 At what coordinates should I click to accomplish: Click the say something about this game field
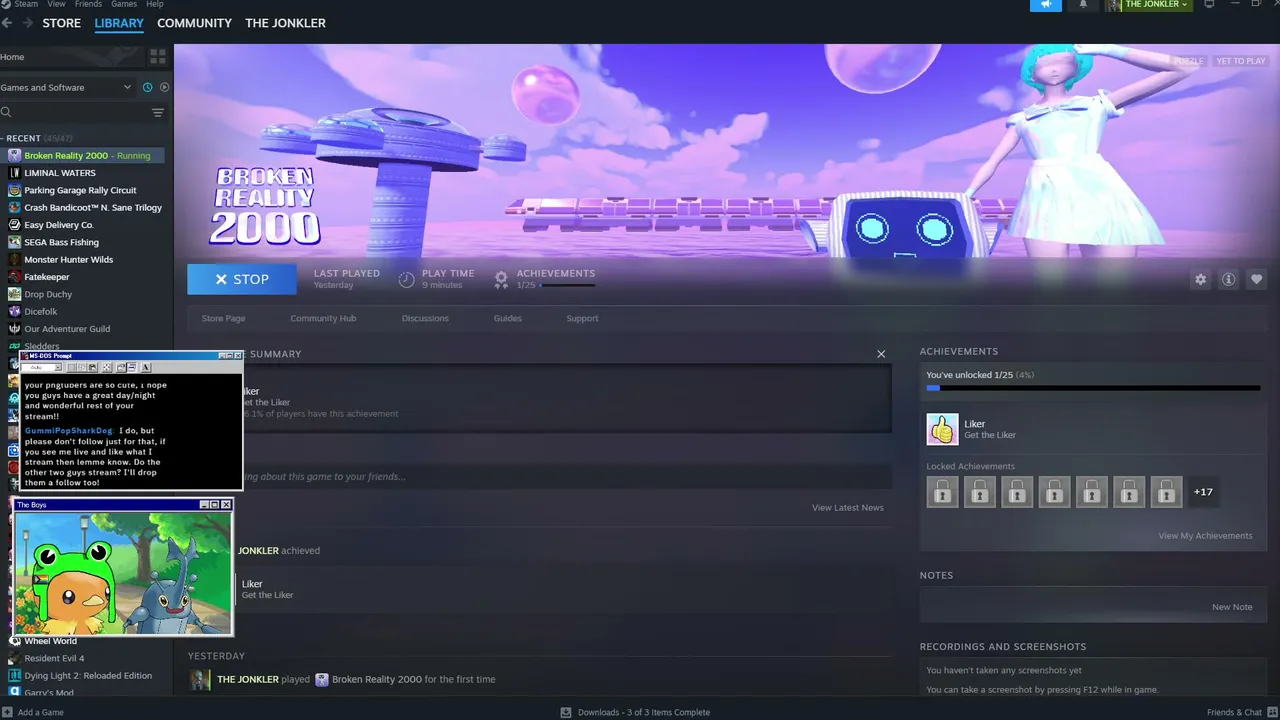(565, 476)
